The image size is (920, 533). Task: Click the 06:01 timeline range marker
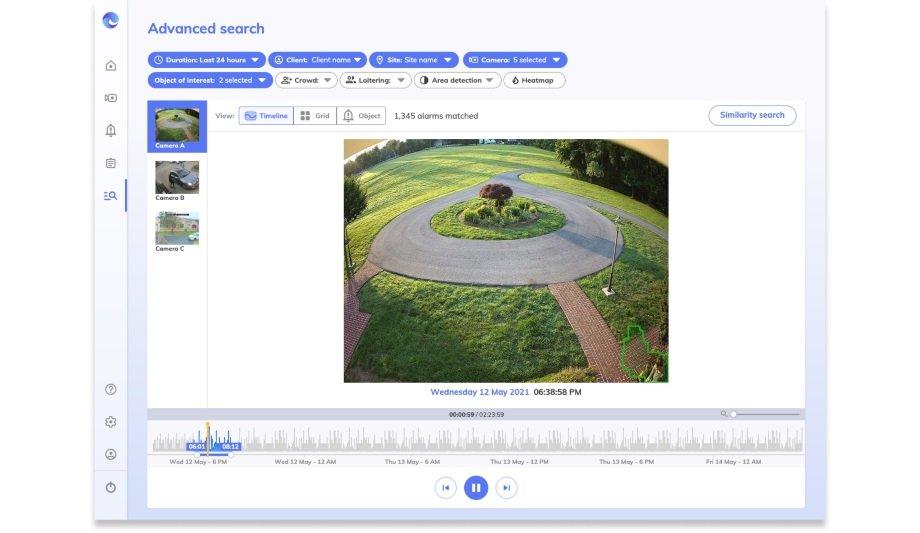(197, 447)
